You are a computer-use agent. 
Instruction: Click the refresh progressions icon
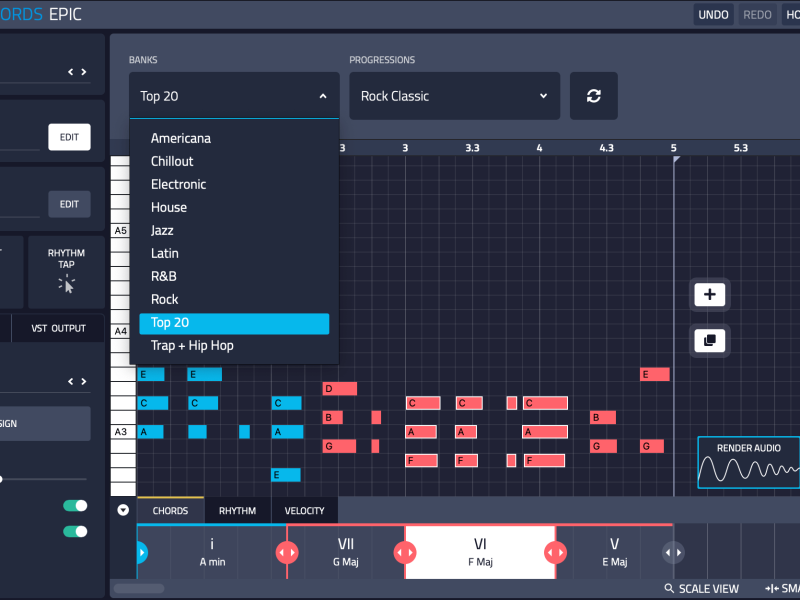(593, 96)
